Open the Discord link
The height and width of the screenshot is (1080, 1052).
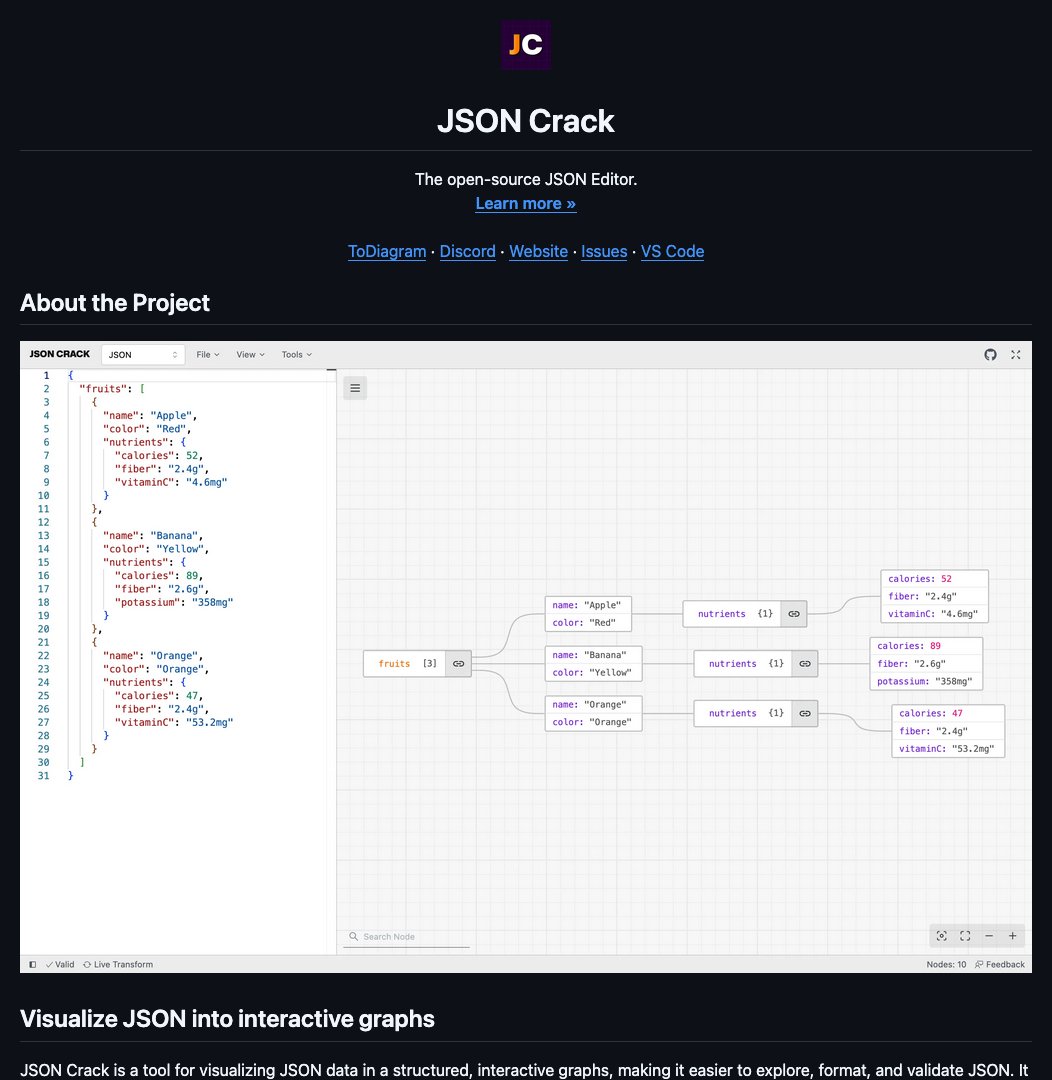pyautogui.click(x=467, y=251)
